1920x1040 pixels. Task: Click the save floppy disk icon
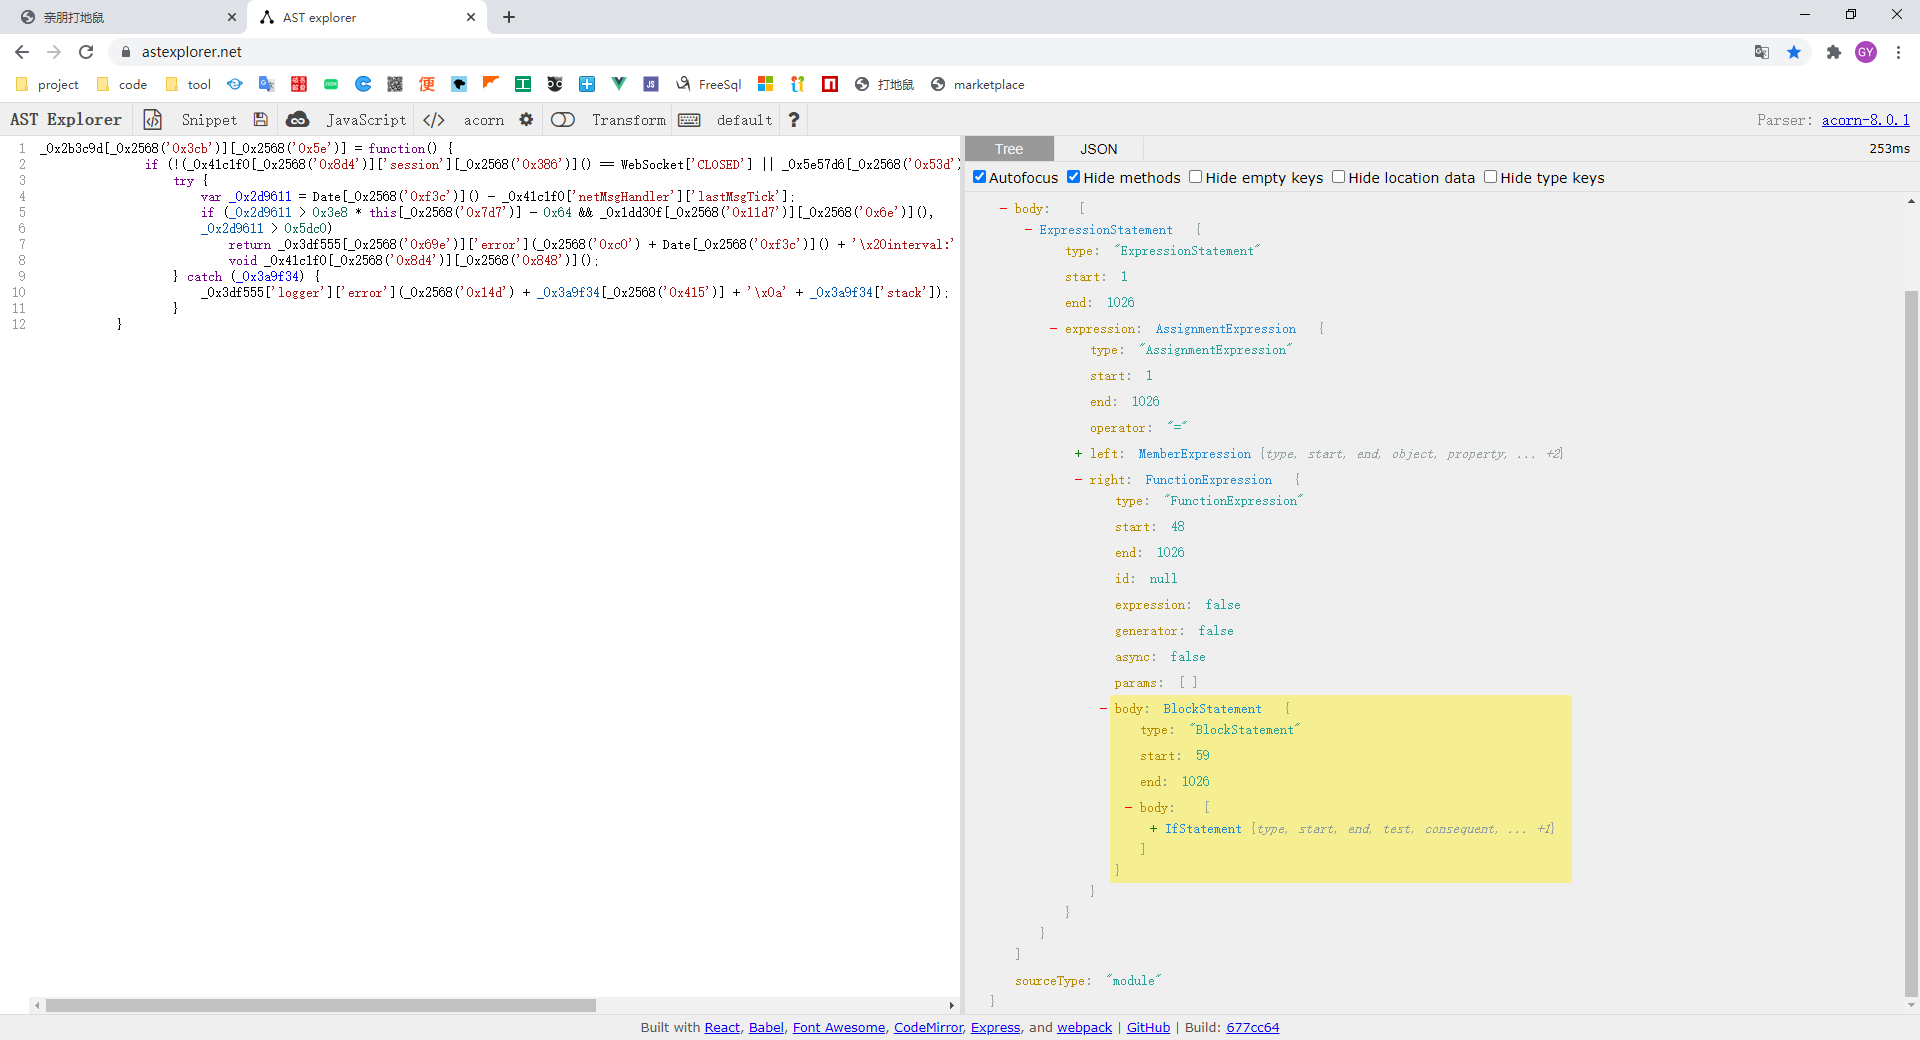(x=260, y=120)
